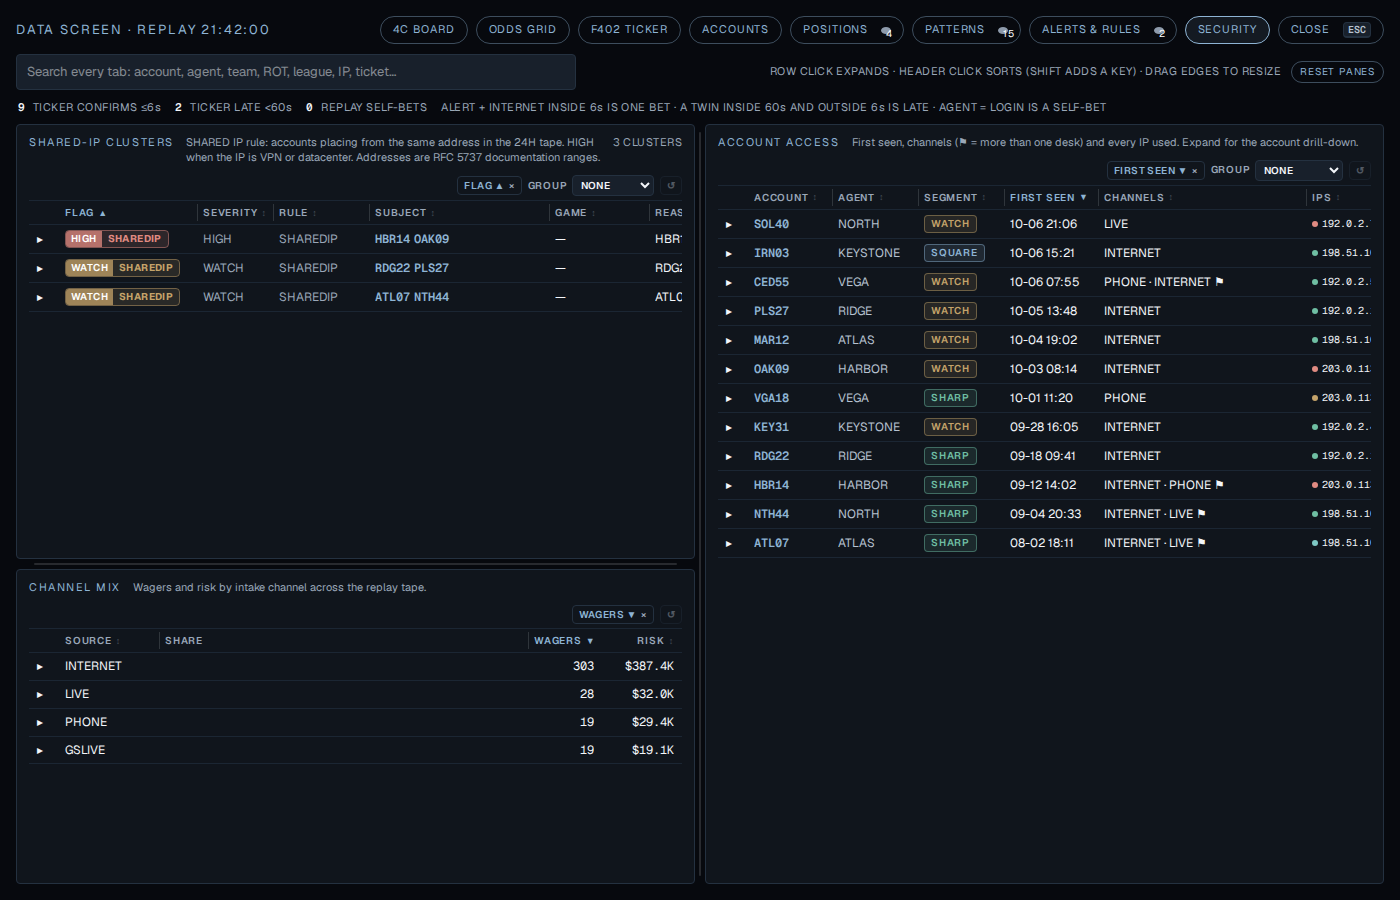Open GROUP dropdown in Account Access
1400x900 pixels.
(x=1298, y=171)
